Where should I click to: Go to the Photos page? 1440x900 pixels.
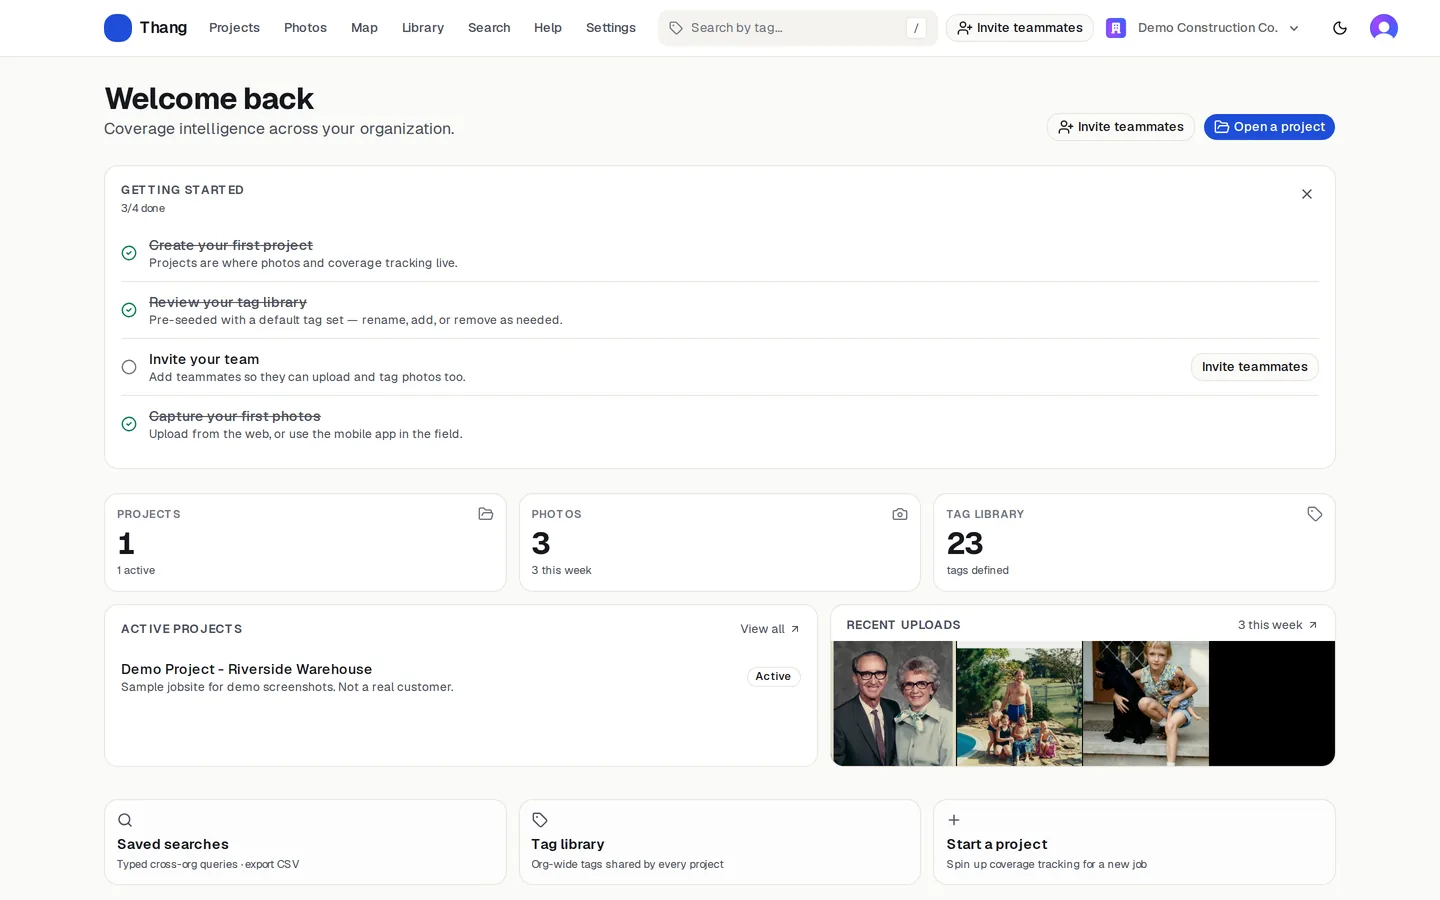pos(305,28)
